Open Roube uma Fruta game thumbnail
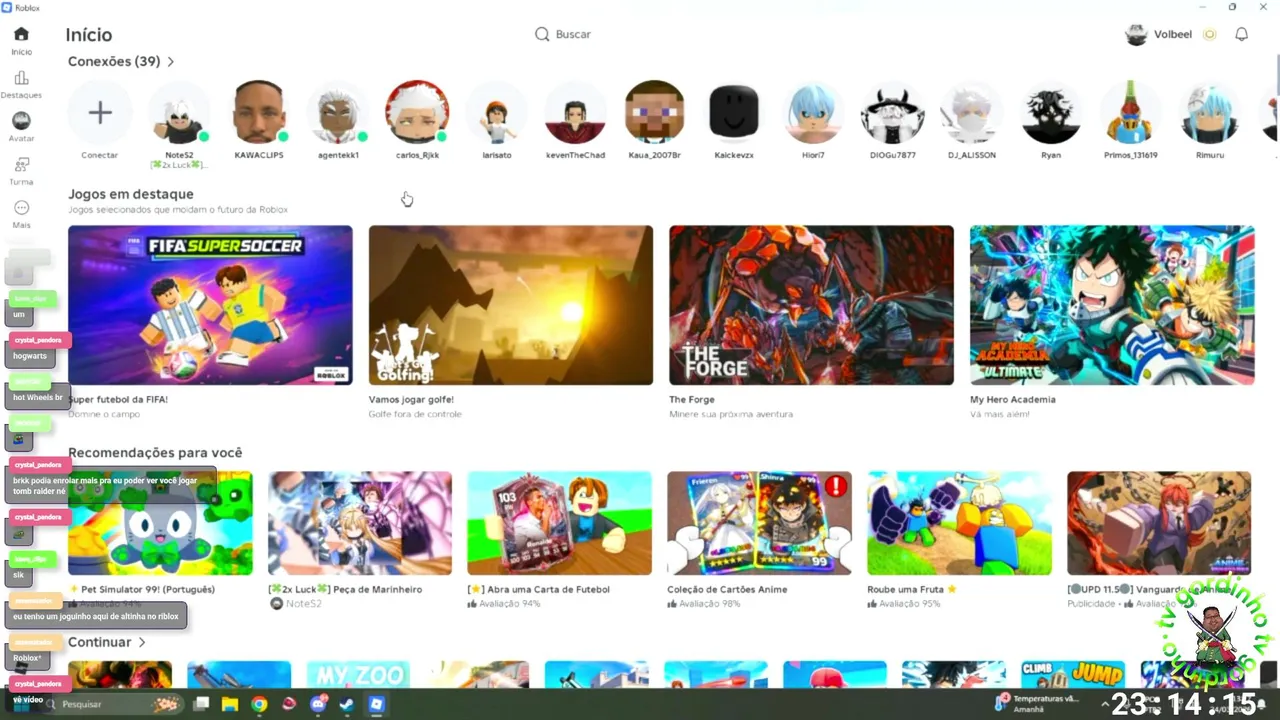 [959, 523]
